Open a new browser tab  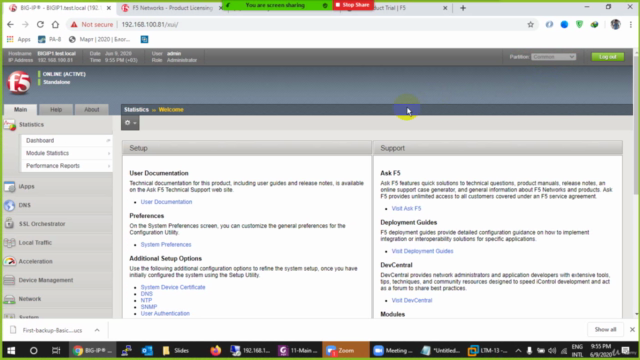(463, 8)
